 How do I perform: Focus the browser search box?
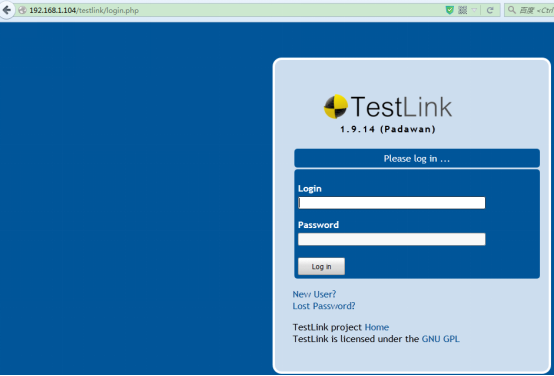[529, 10]
